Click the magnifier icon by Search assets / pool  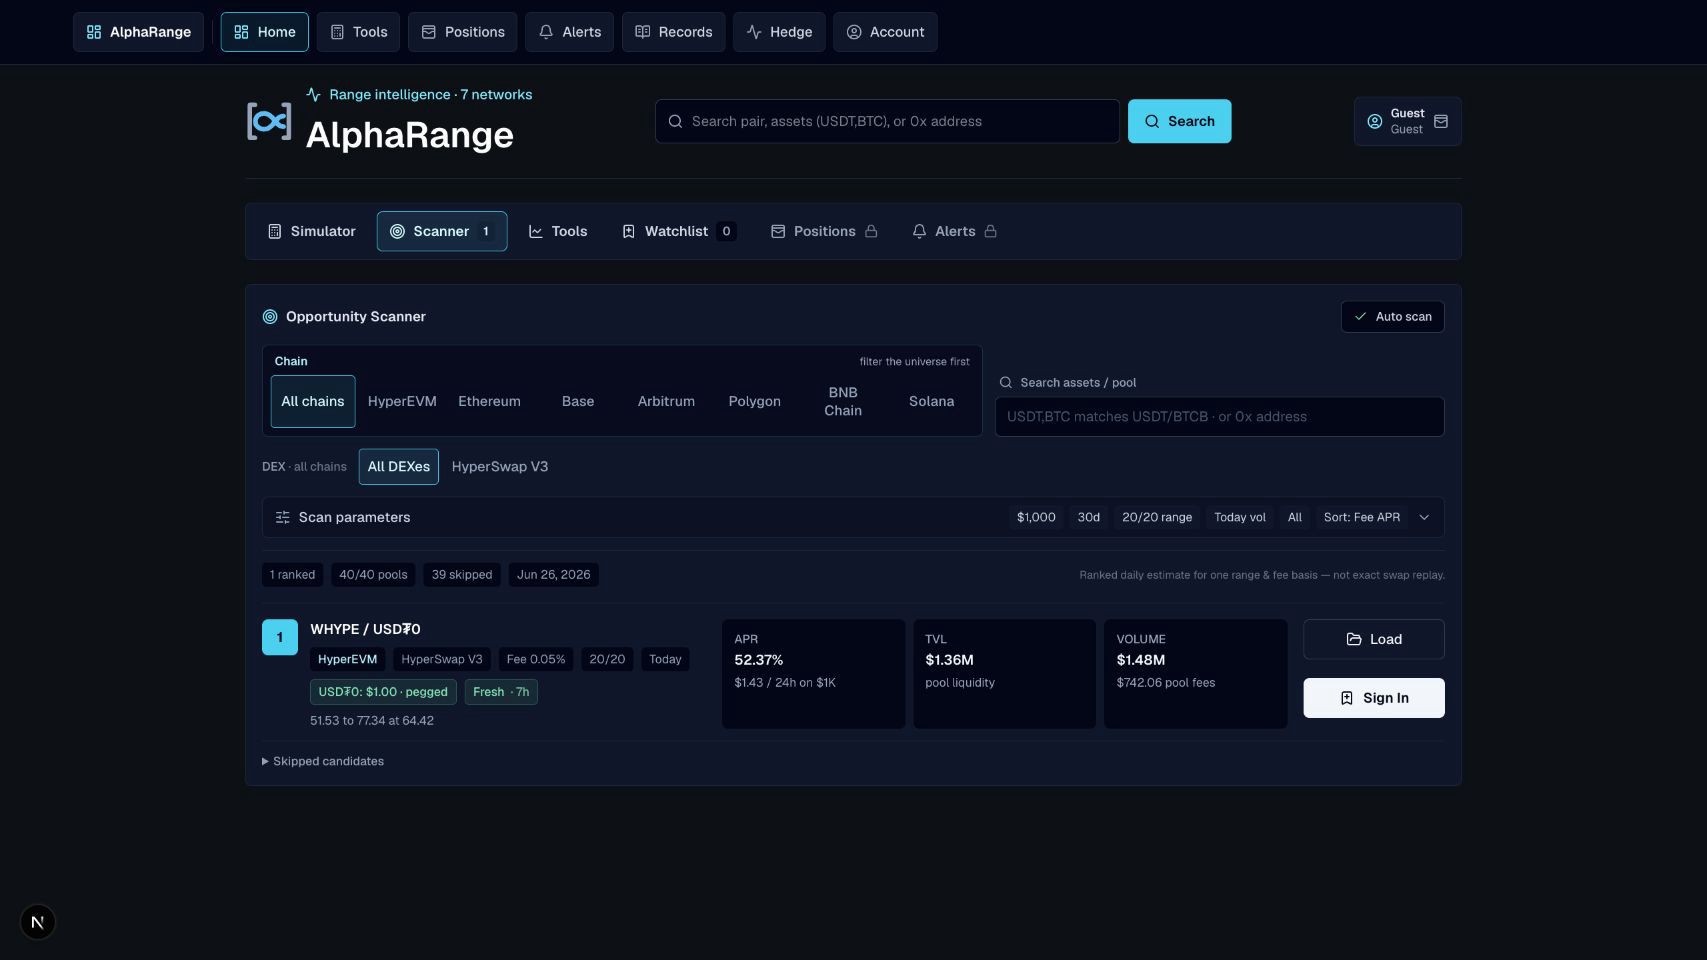click(1006, 382)
